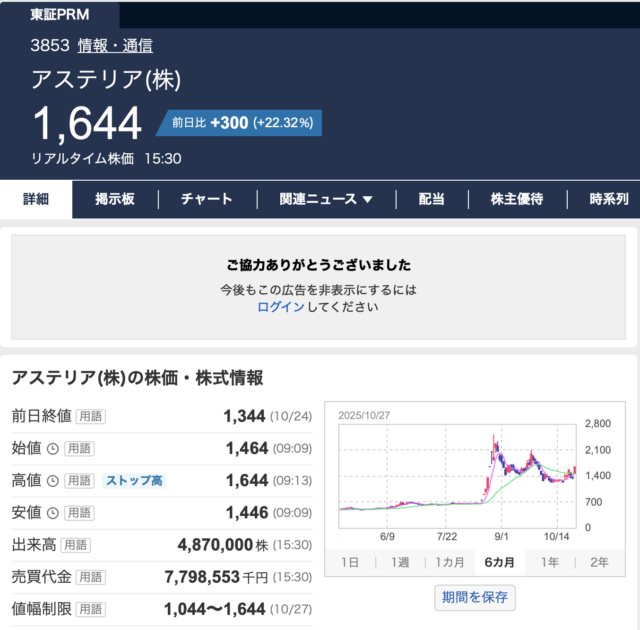Screen dimensions: 640x630
Task: Click the clock icon next to 始値
Action: 52,449
